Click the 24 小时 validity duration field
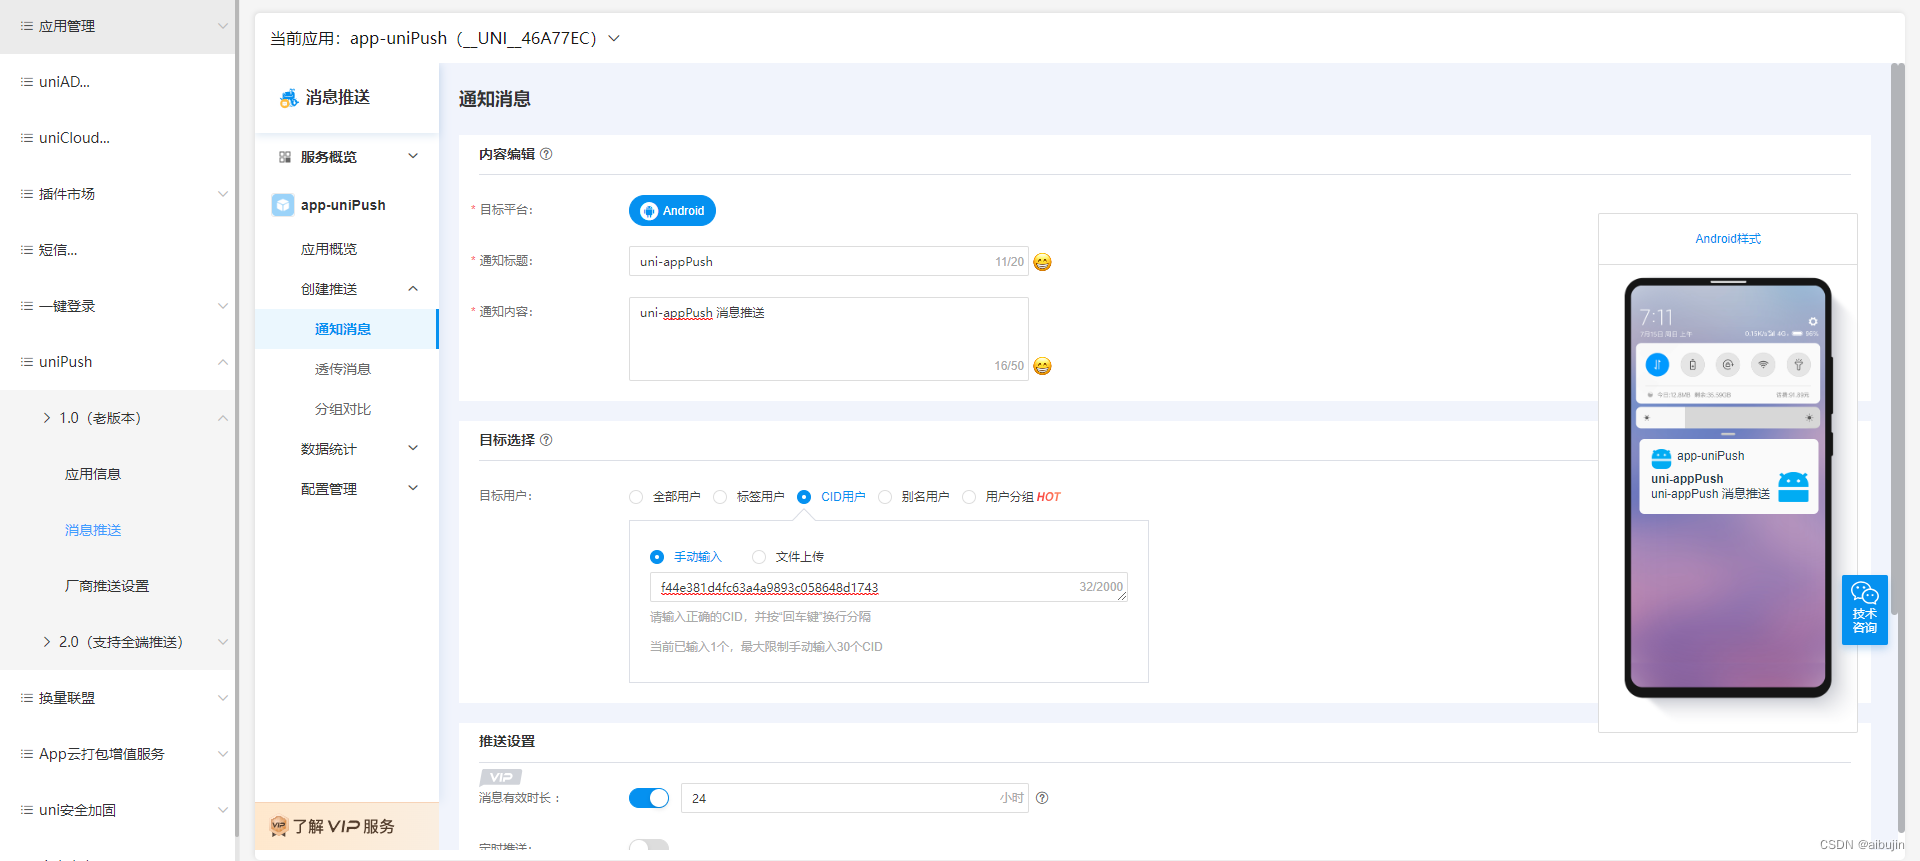Viewport: 1920px width, 861px height. (x=854, y=798)
